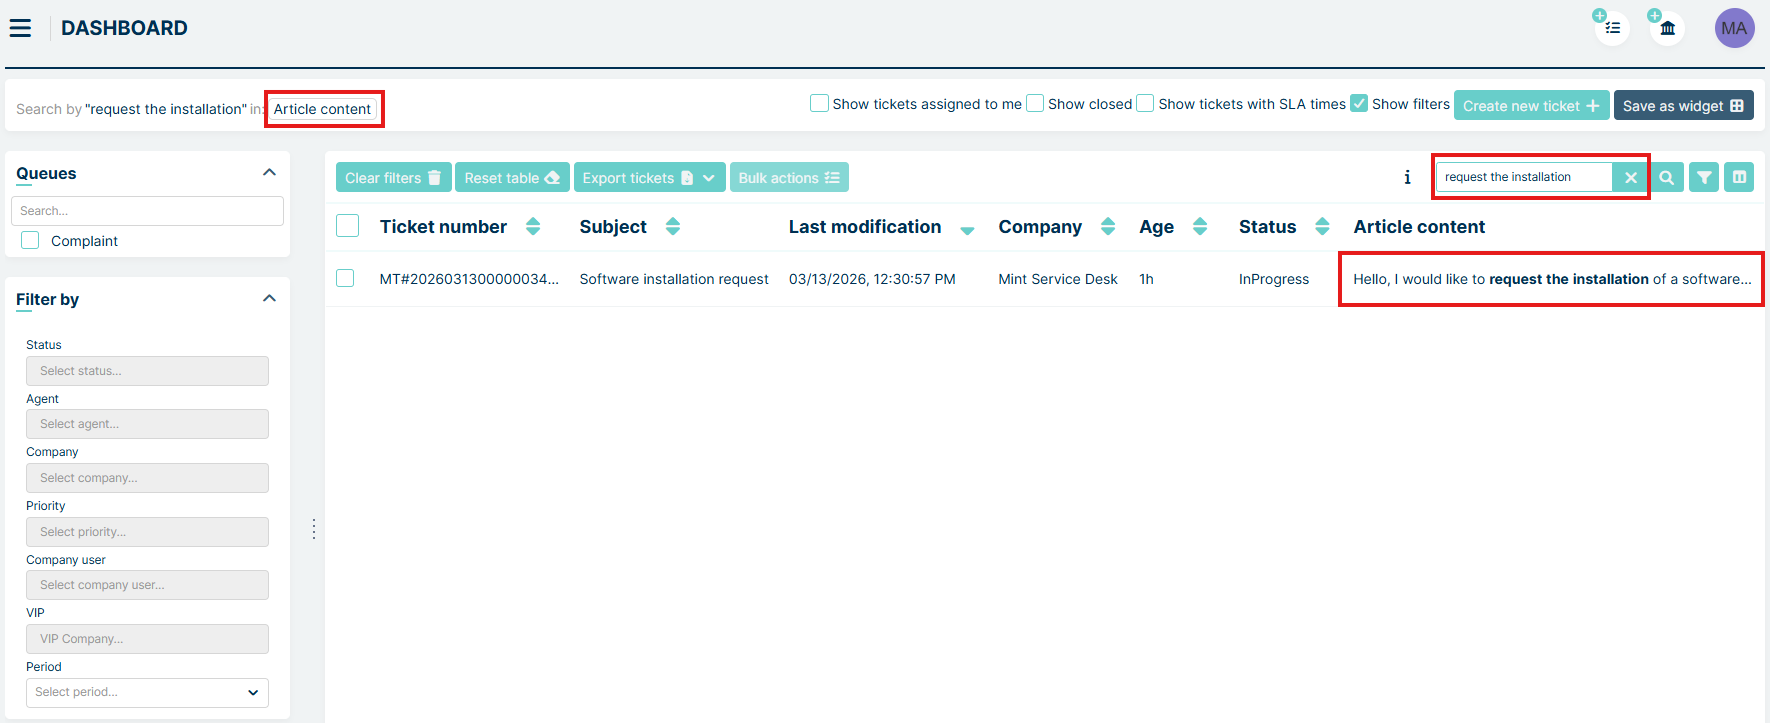Select the Complaint queue checkbox
The width and height of the screenshot is (1770, 723).
click(x=31, y=241)
